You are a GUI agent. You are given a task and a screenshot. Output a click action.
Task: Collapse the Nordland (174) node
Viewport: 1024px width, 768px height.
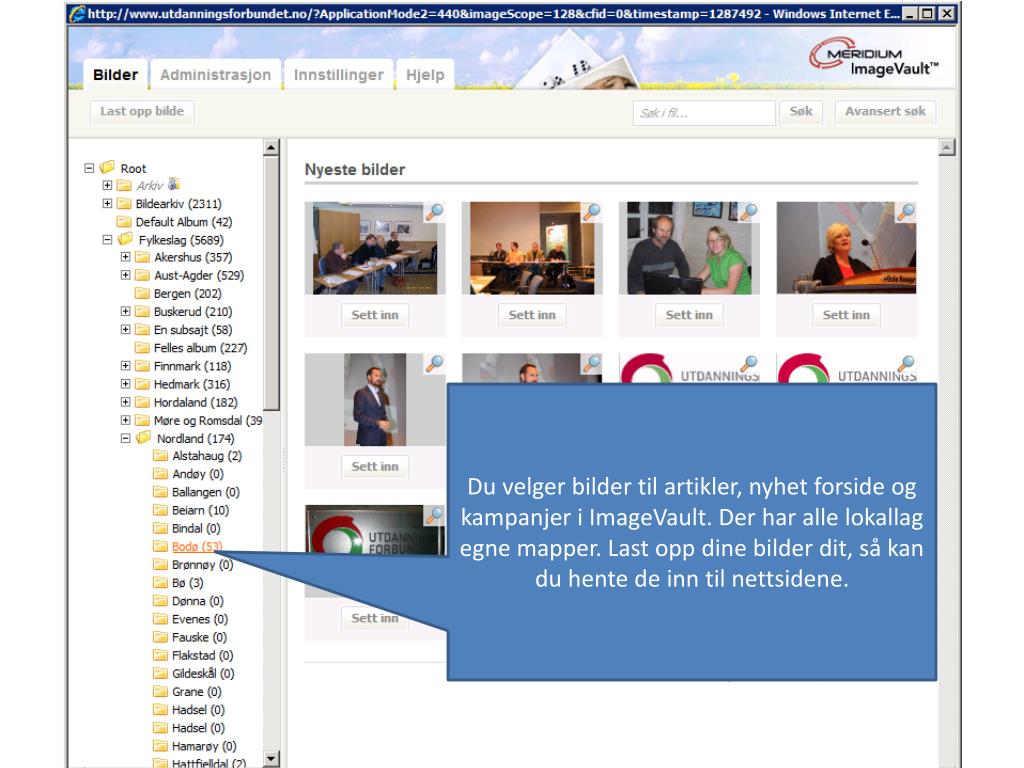125,438
